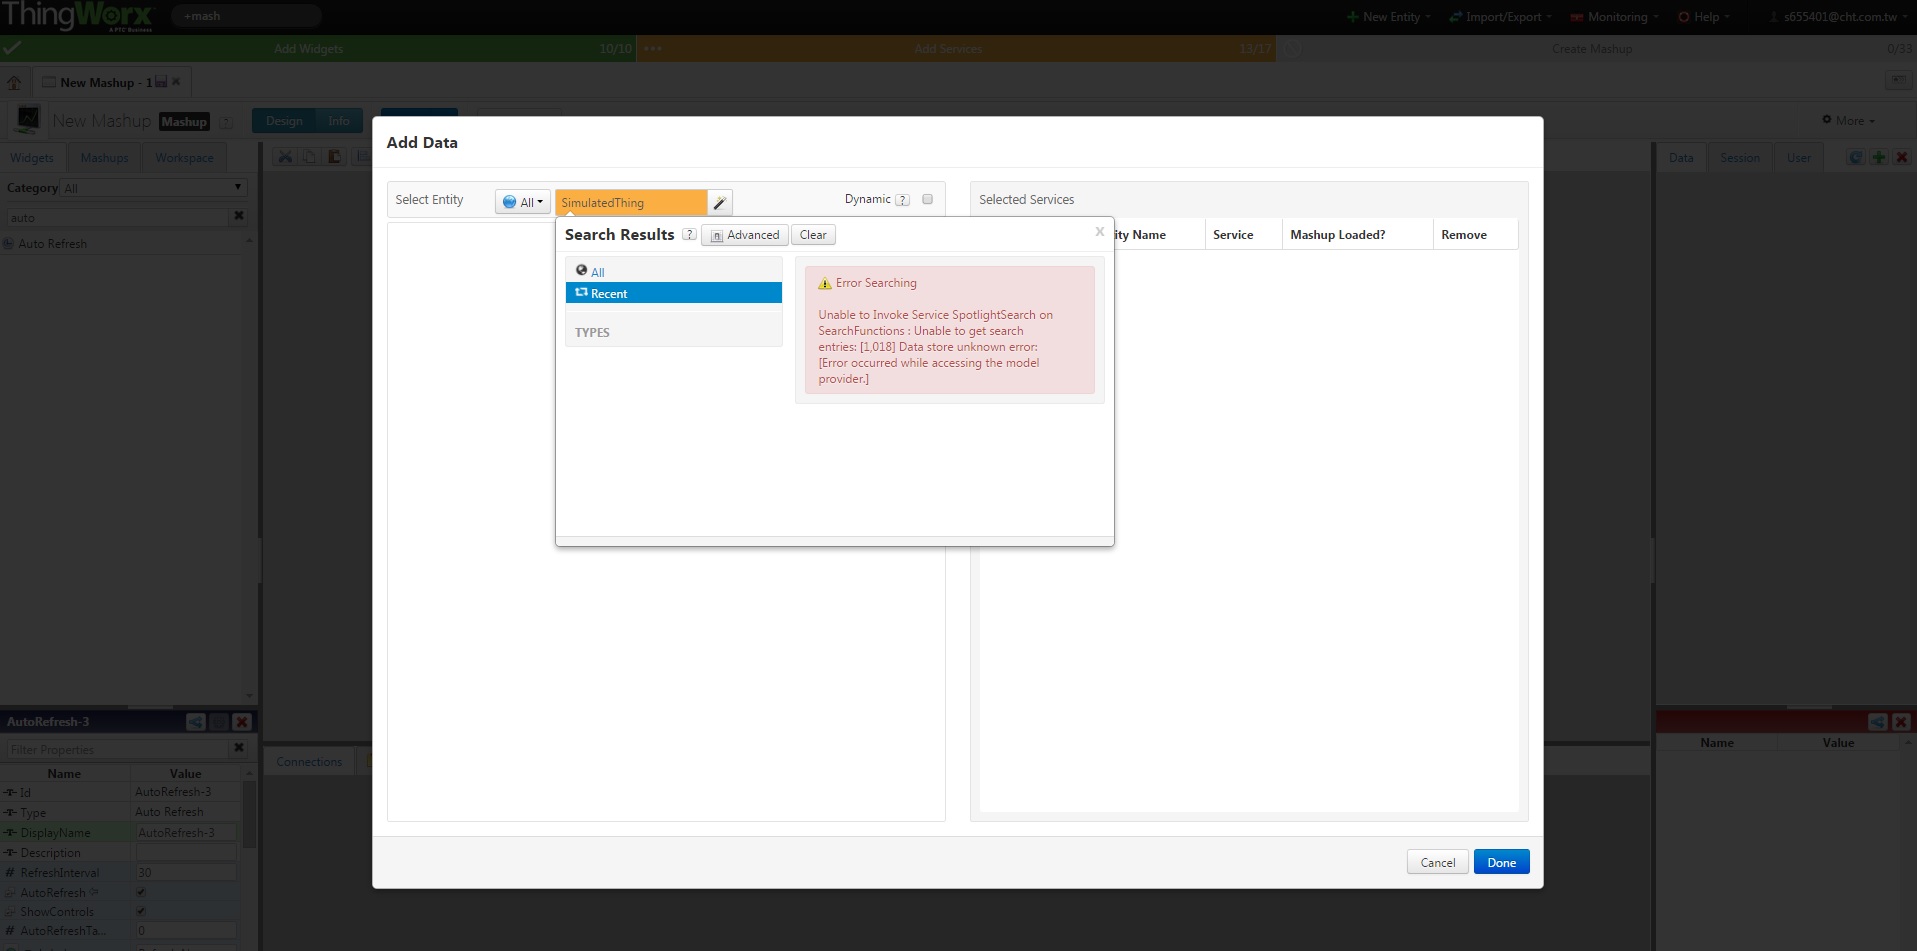The width and height of the screenshot is (1917, 951).
Task: Click red X in bottom-right panel header
Action: (1902, 721)
